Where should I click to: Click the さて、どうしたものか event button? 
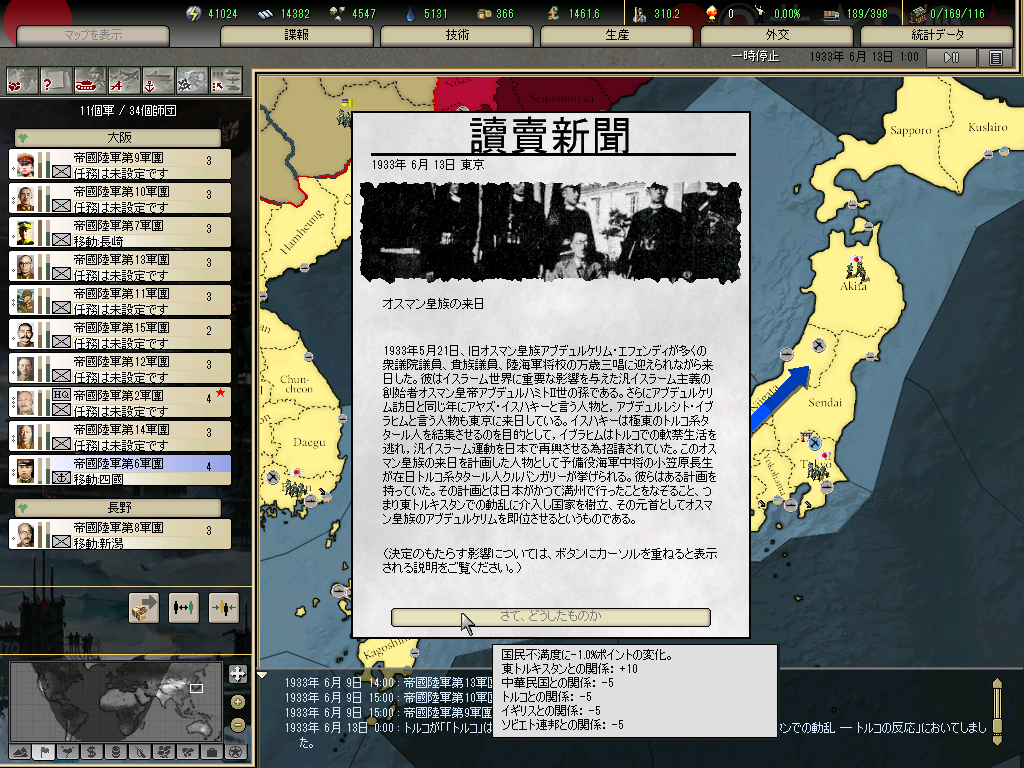(x=551, y=617)
